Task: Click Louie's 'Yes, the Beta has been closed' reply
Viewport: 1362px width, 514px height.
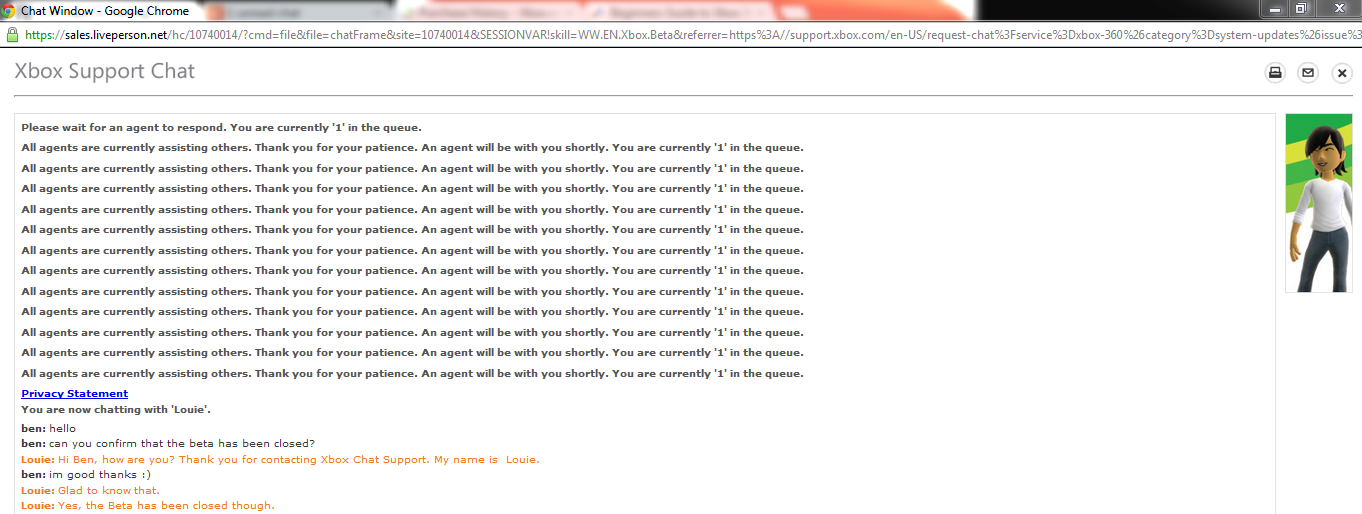Action: [147, 506]
